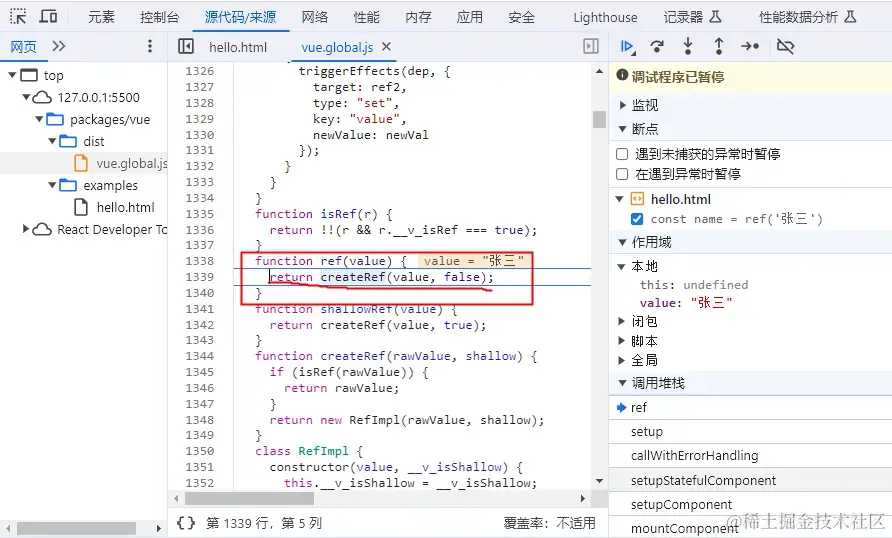The width and height of the screenshot is (892, 538).
Task: Select callWithErrorHandling stack frame
Action: pyautogui.click(x=750, y=456)
